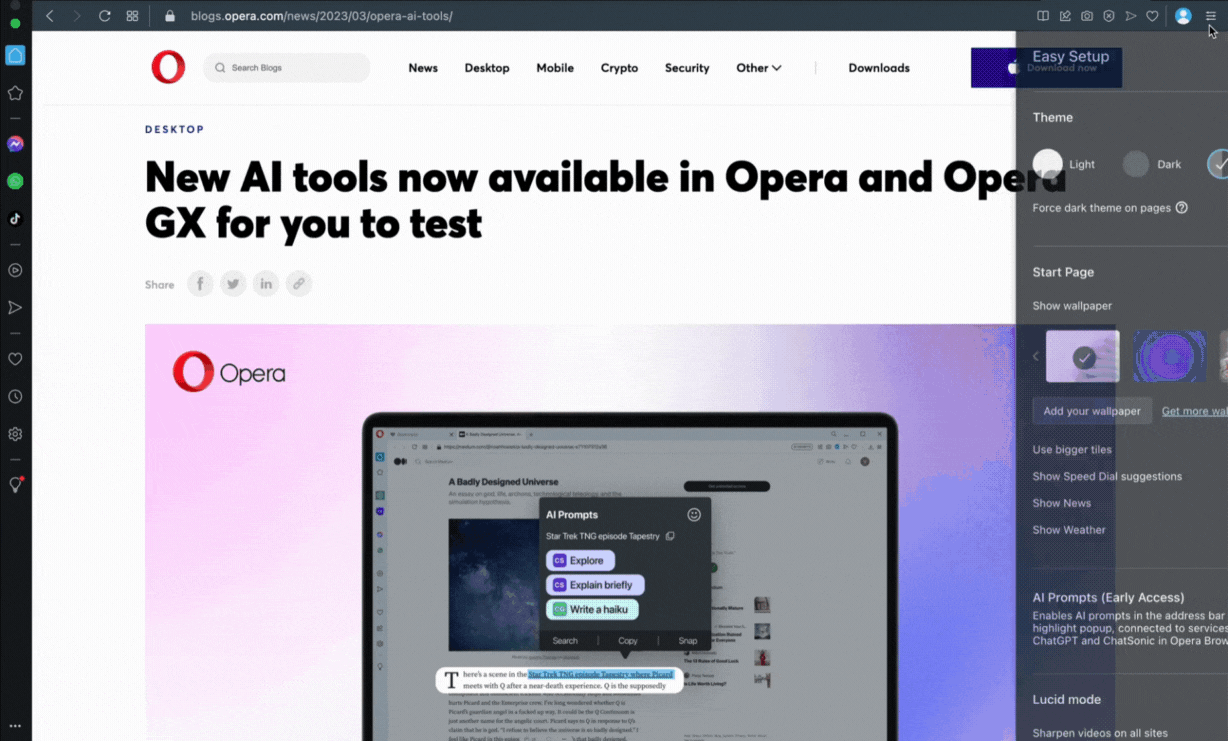Click the Use bigger tiles label

point(1072,450)
